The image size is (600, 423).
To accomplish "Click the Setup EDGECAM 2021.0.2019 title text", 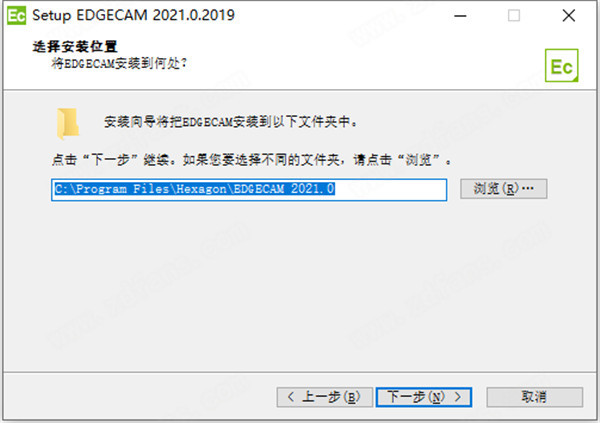I will [133, 15].
